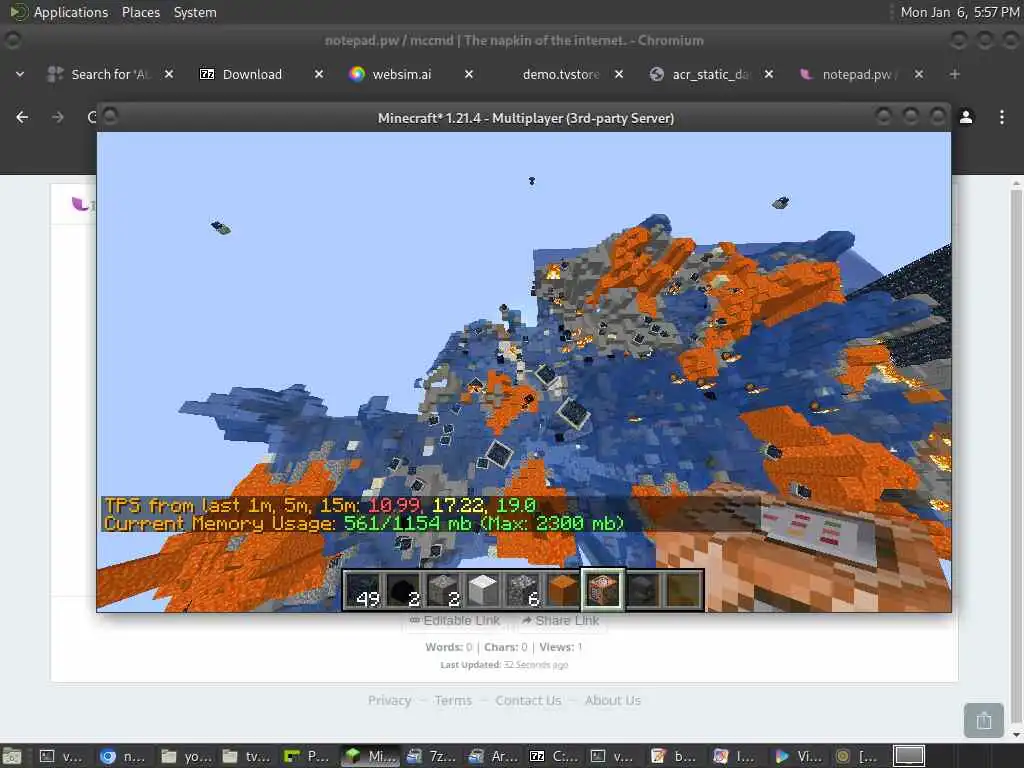Select orange block hotbar slot
Image resolution: width=1024 pixels, height=768 pixels.
(x=563, y=590)
